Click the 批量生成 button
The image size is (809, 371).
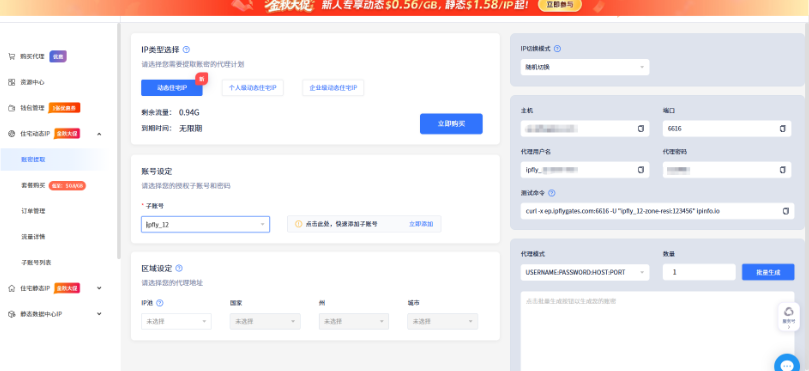(768, 272)
